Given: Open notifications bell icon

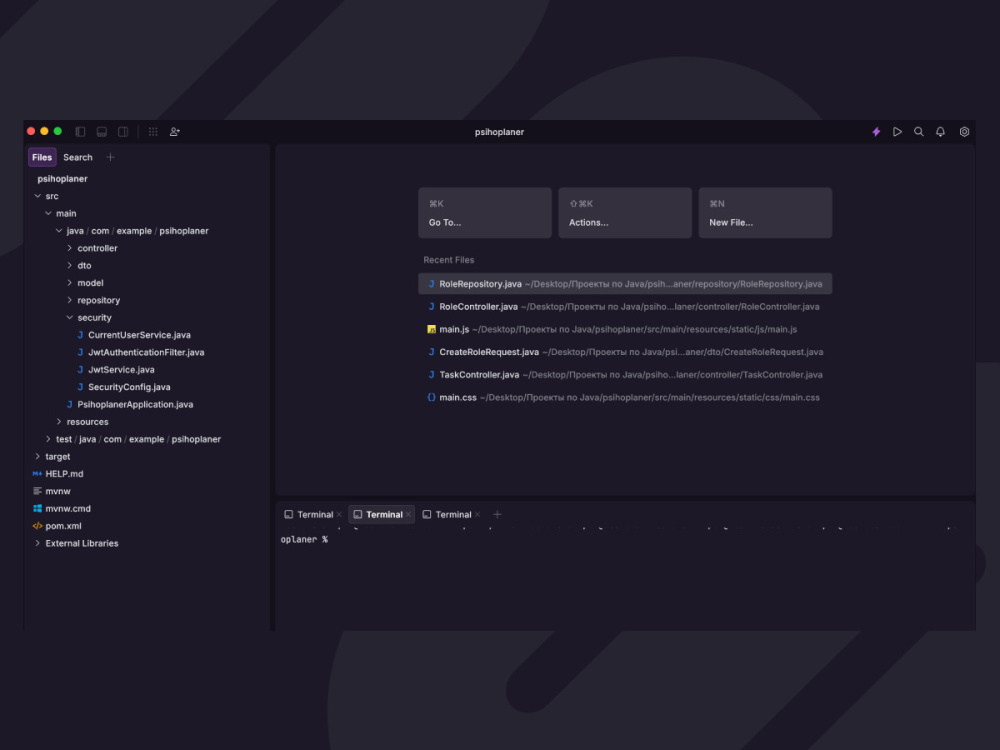Looking at the screenshot, I should coord(940,131).
